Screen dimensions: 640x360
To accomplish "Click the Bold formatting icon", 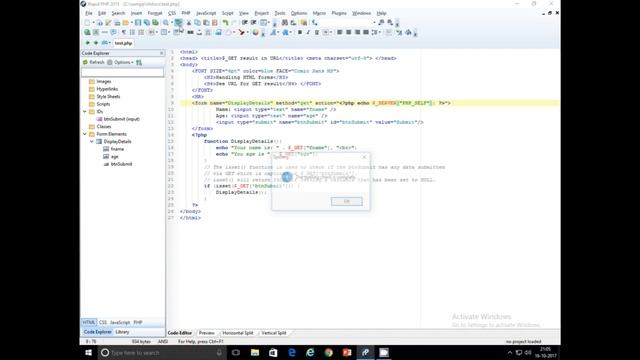I will tap(300, 32).
